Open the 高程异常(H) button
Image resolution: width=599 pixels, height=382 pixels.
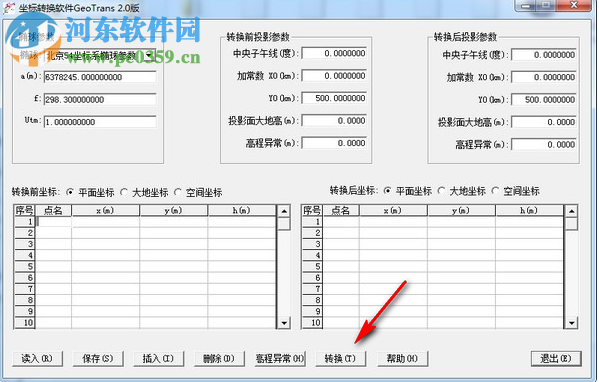coord(280,358)
